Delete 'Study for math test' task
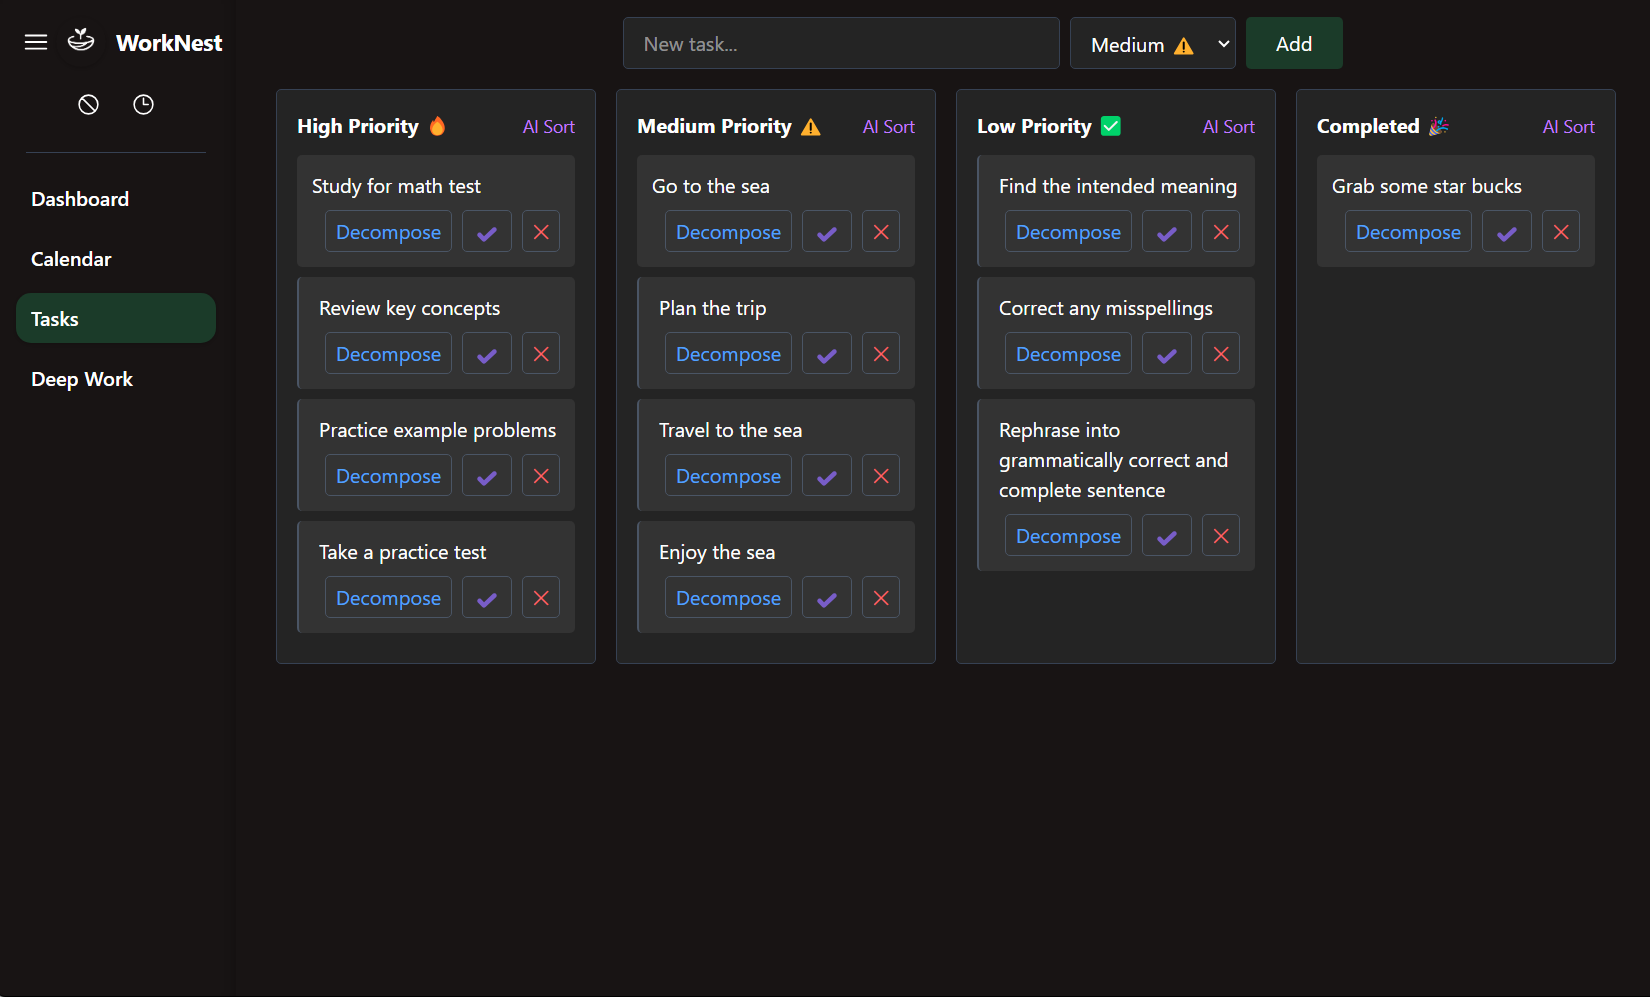Image resolution: width=1650 pixels, height=997 pixels. pos(541,232)
